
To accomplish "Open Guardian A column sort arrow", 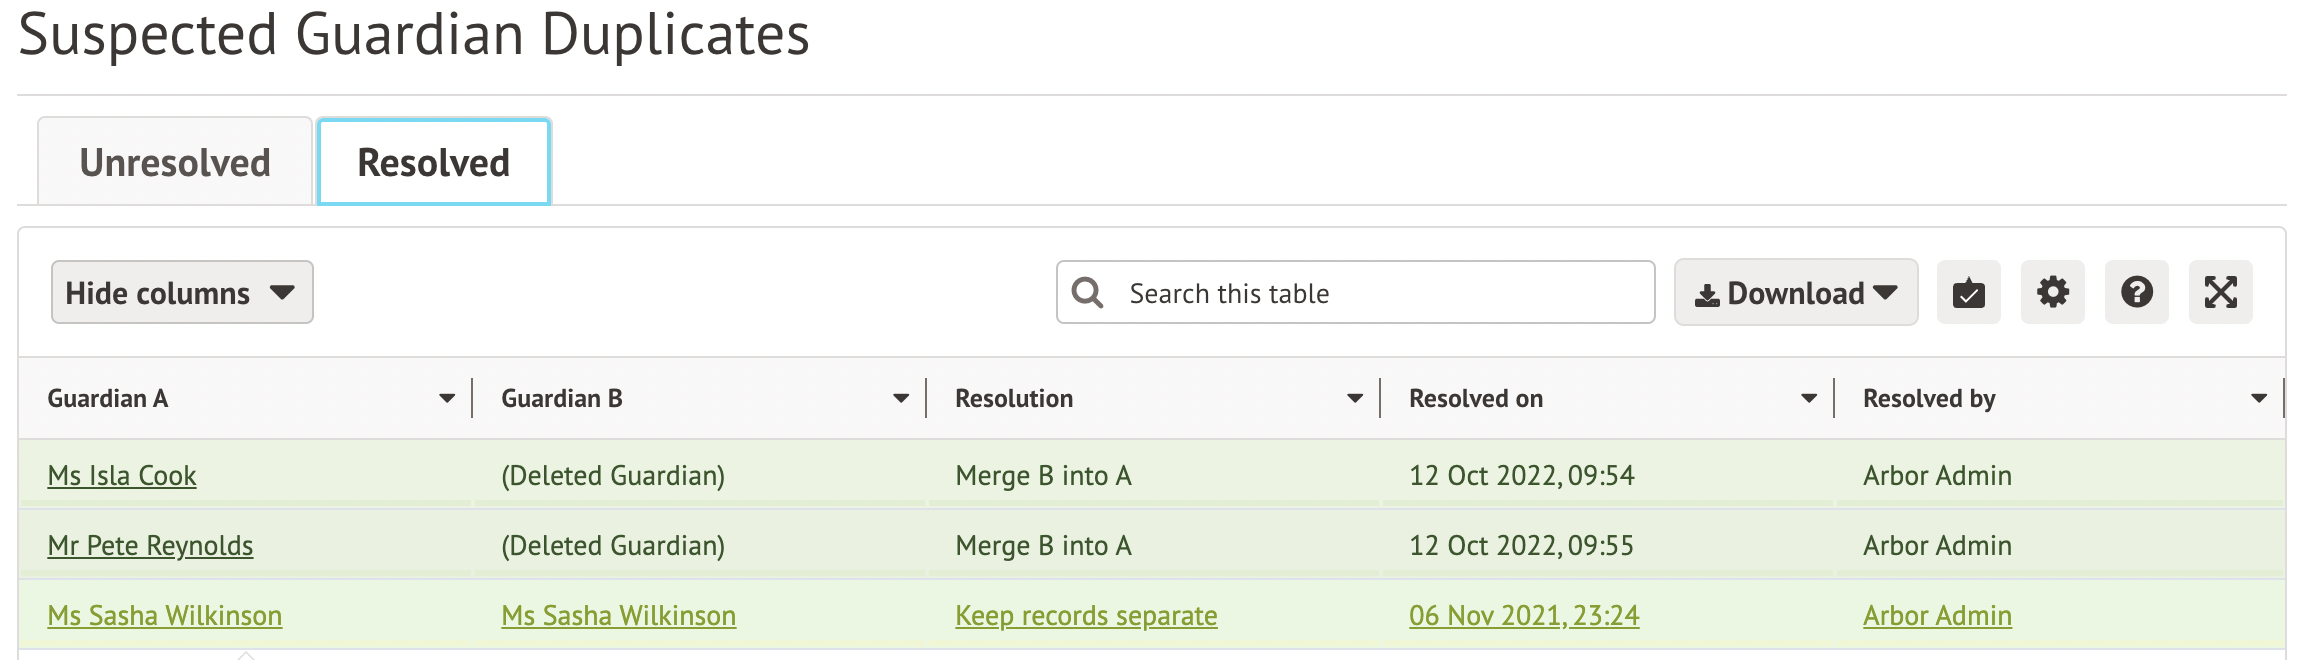I will point(446,399).
